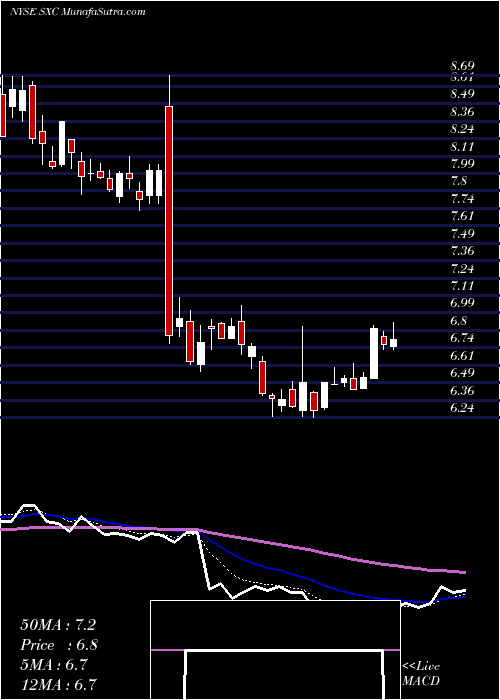Click the tall white candle rising to 6.74
500x700 pixels.
pos(374,353)
